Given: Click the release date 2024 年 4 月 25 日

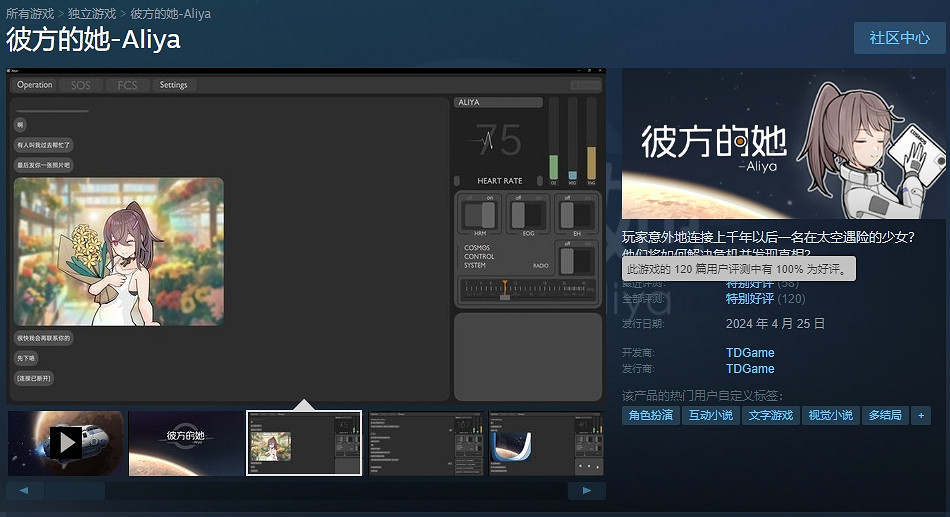Looking at the screenshot, I should pyautogui.click(x=775, y=324).
